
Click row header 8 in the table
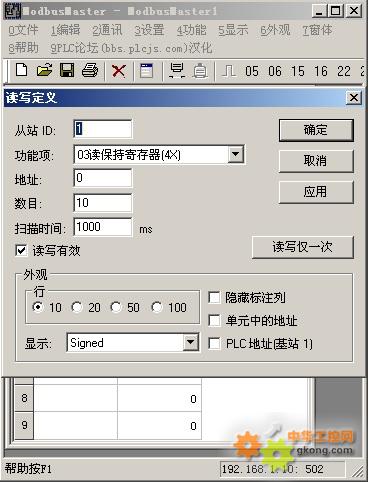(x=24, y=398)
